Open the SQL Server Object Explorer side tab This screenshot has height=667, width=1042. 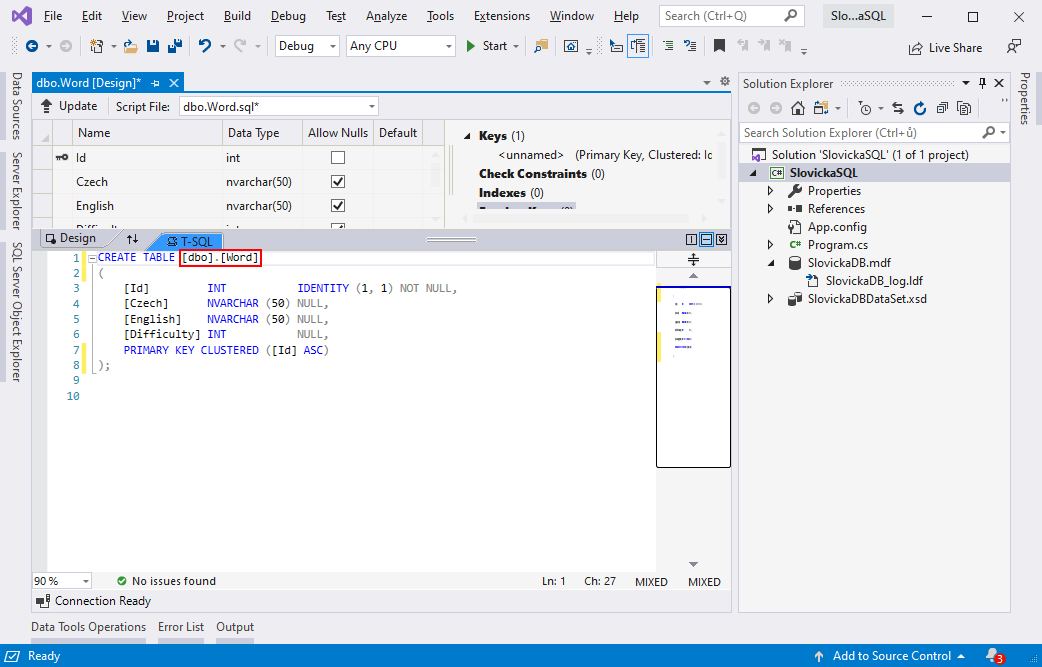[x=17, y=312]
